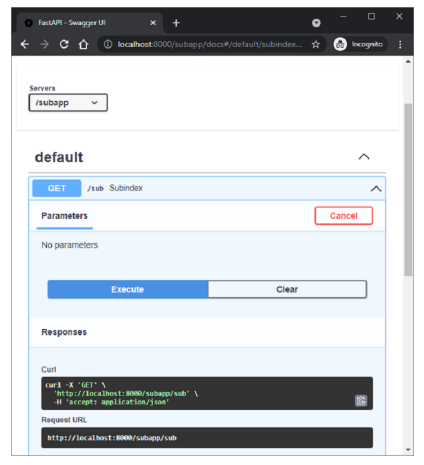The height and width of the screenshot is (465, 424).
Task: Open the tab search dropdown circle
Action: pos(316,23)
